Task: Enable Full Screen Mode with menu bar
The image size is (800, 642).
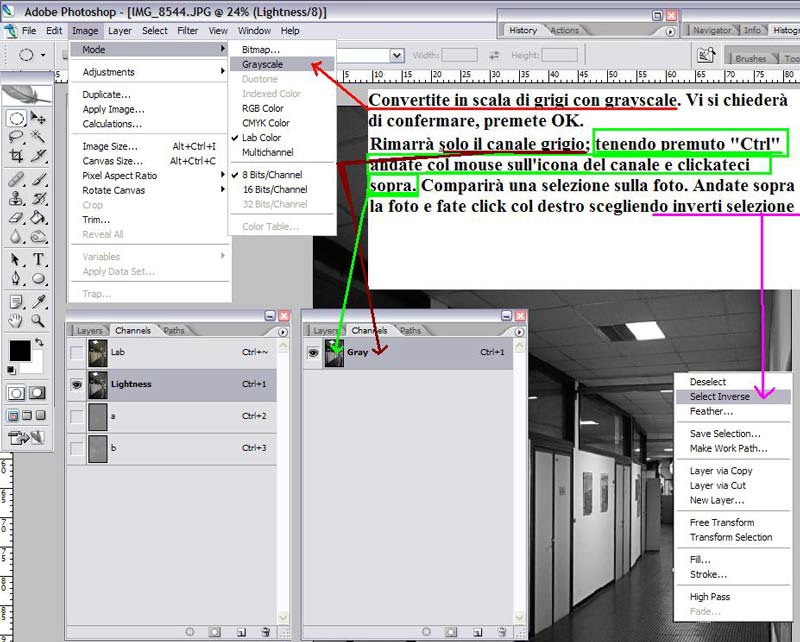Action: pyautogui.click(x=27, y=415)
